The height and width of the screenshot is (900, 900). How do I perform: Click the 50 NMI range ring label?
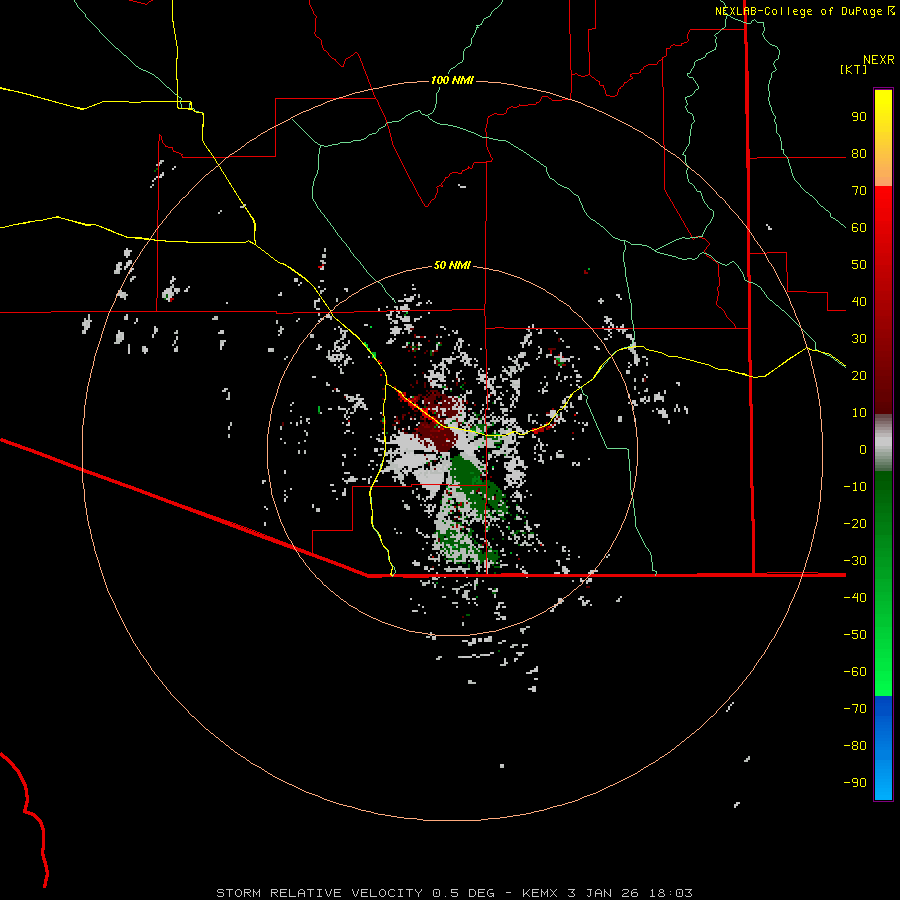tap(452, 265)
